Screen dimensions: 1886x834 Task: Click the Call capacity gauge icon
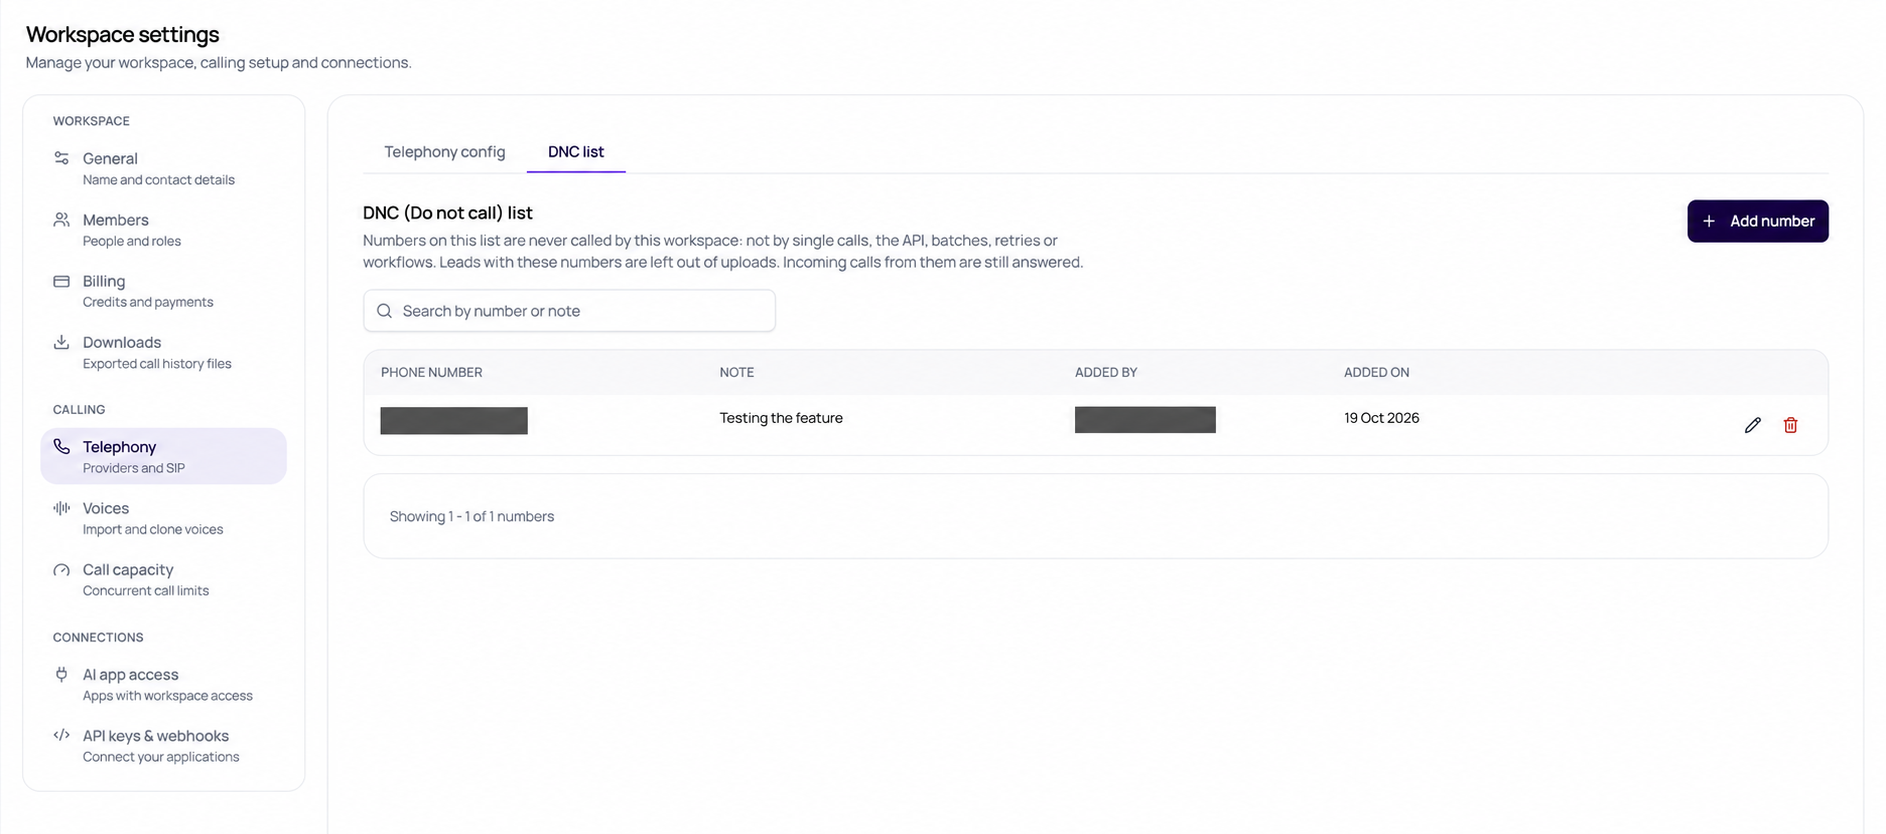[61, 570]
